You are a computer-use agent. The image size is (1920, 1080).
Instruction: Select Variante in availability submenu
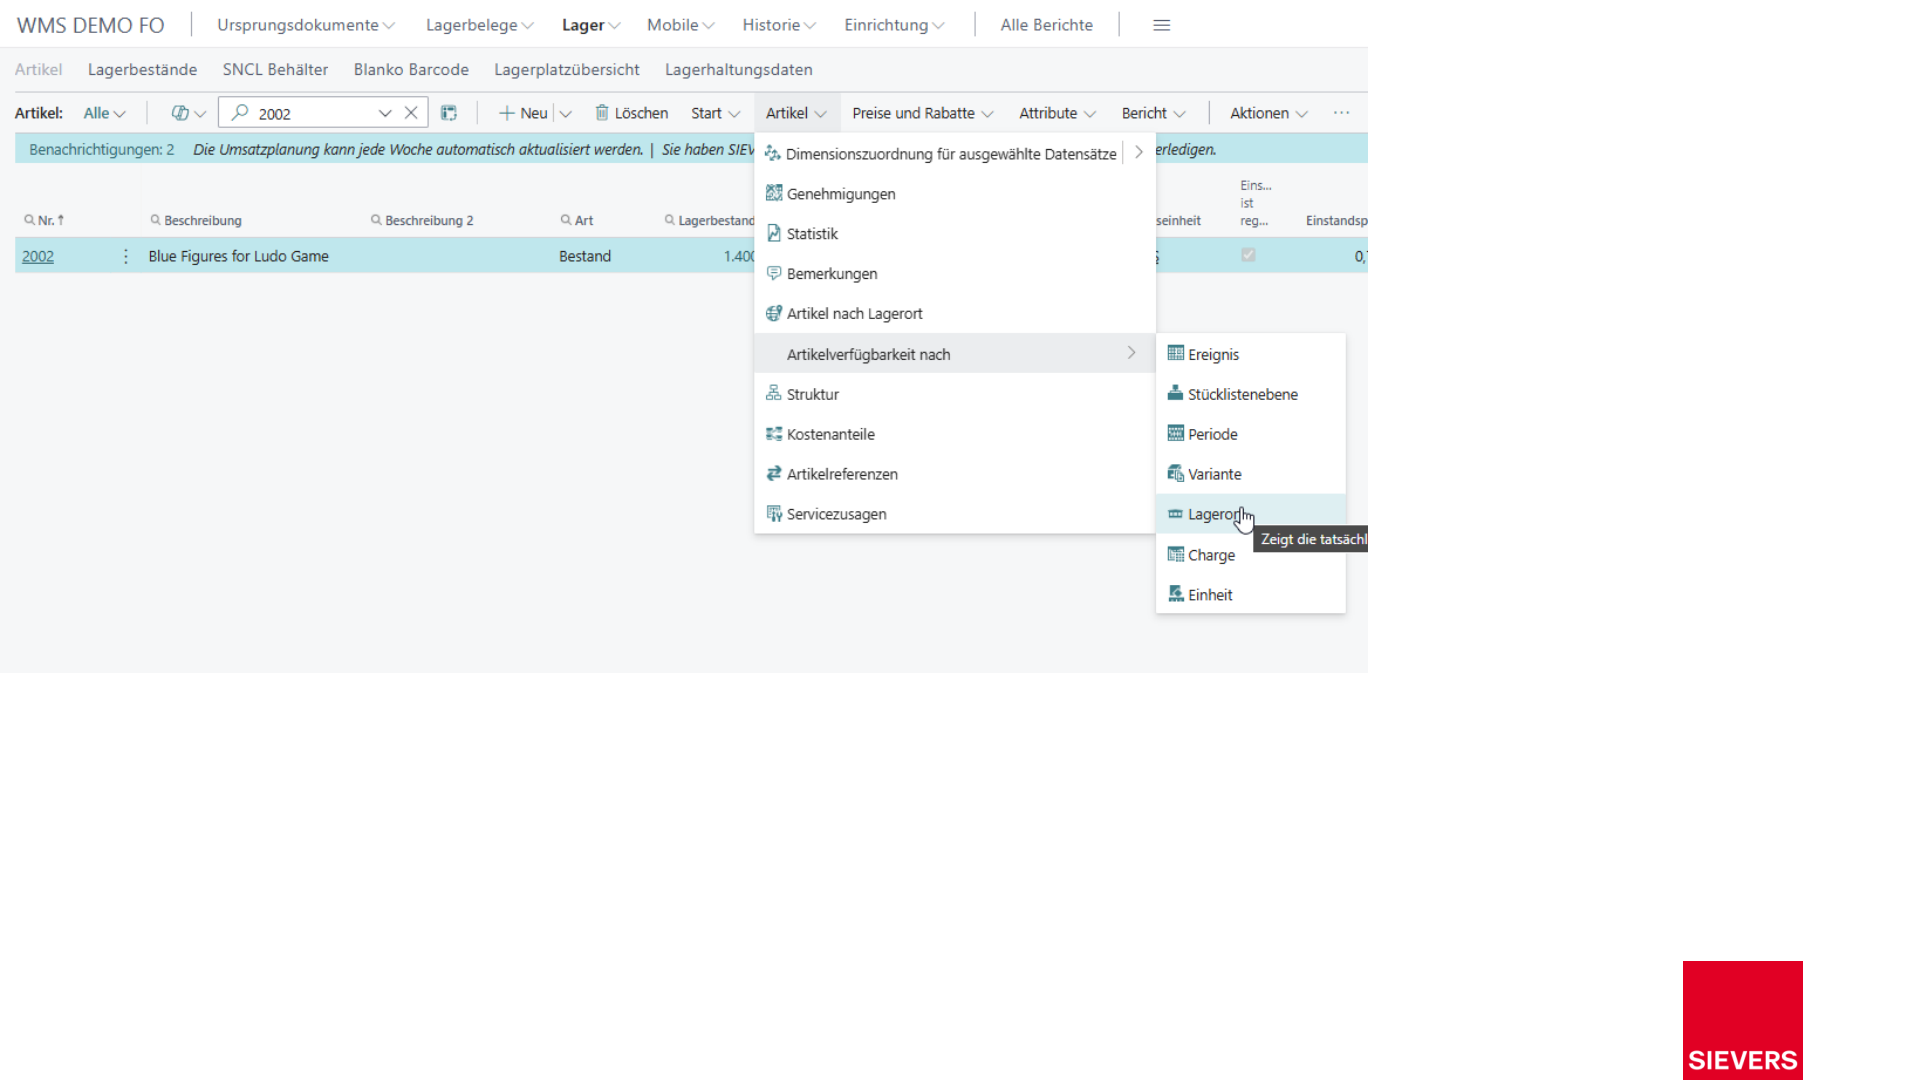1250,474
